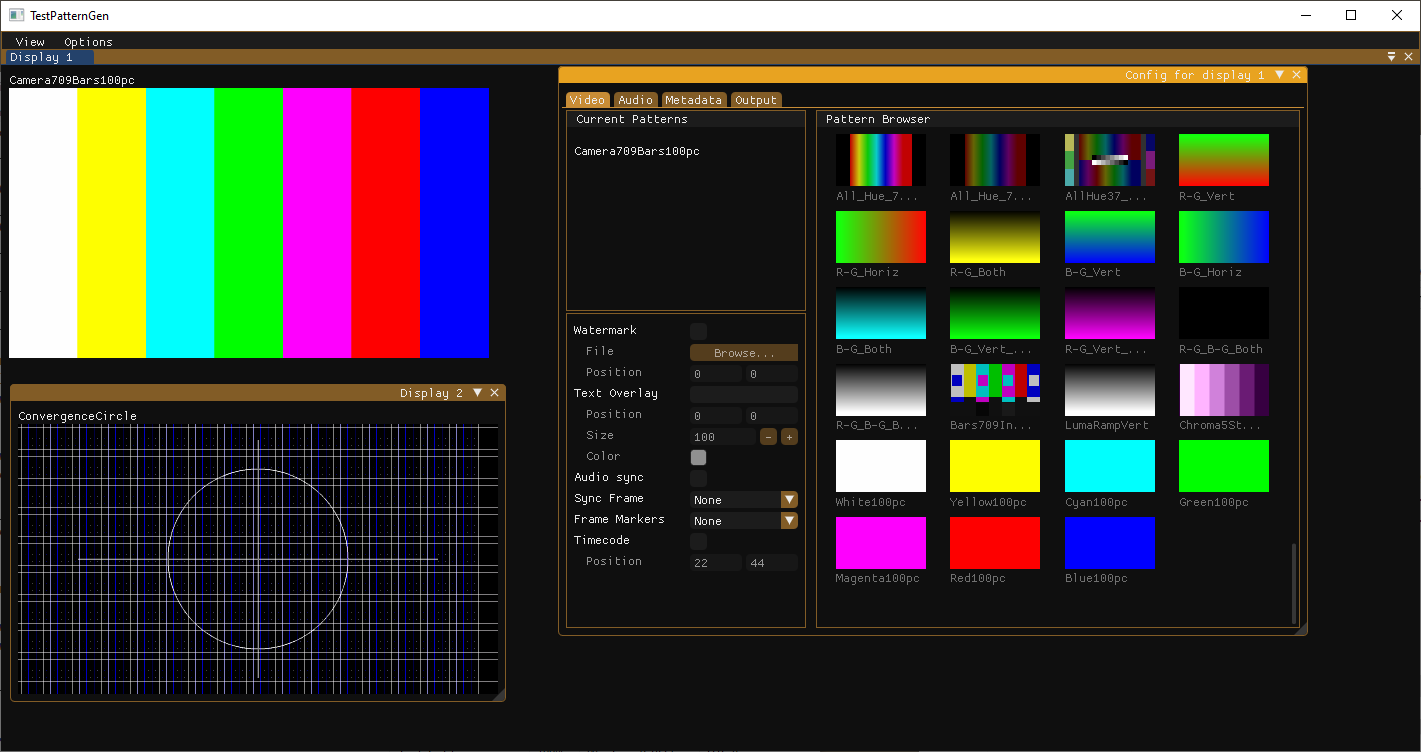Switch to the Audio tab
Viewport: 1421px width, 752px height.
(x=635, y=100)
